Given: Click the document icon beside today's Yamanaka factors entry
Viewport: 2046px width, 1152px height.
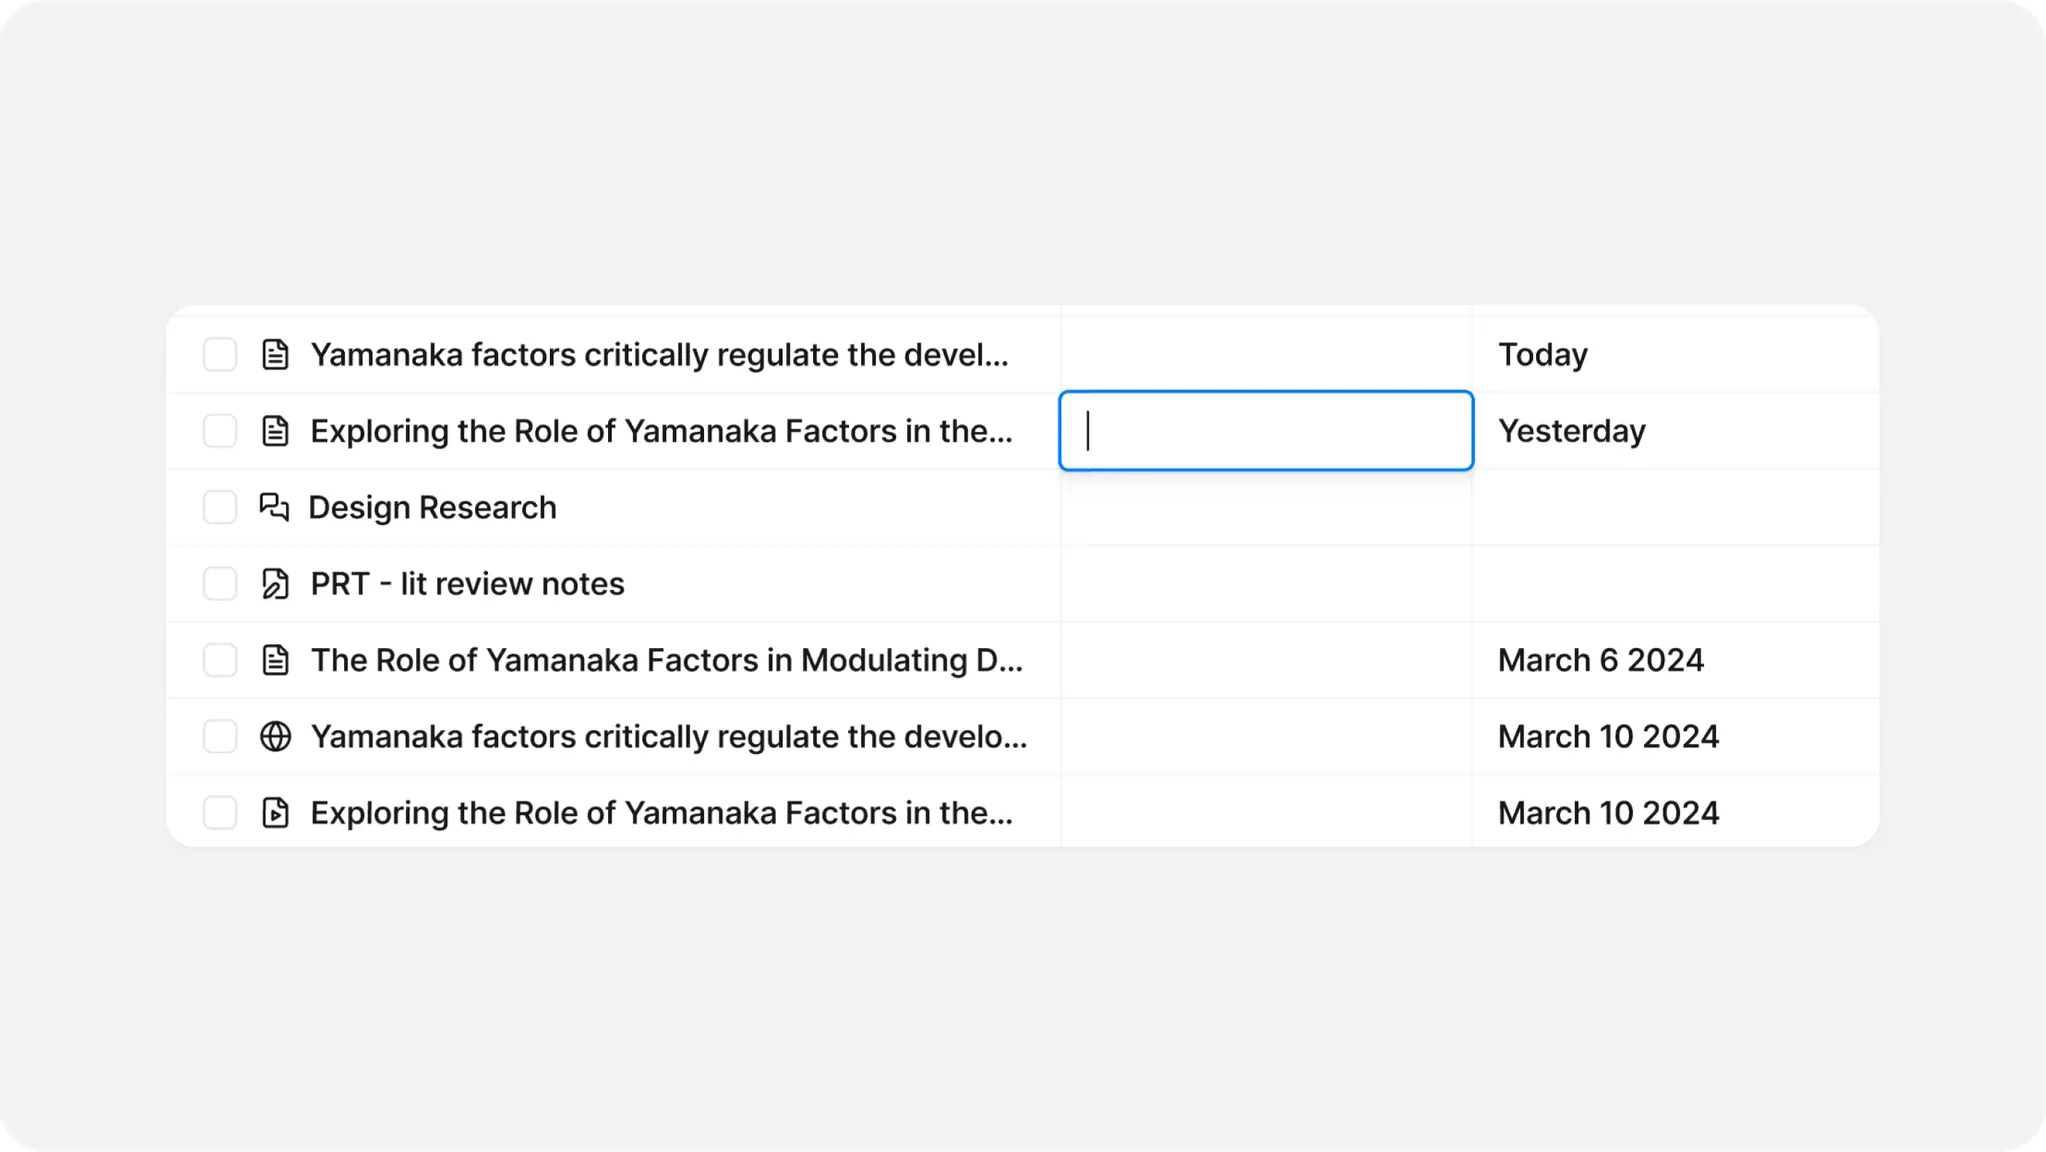Looking at the screenshot, I should tap(276, 354).
